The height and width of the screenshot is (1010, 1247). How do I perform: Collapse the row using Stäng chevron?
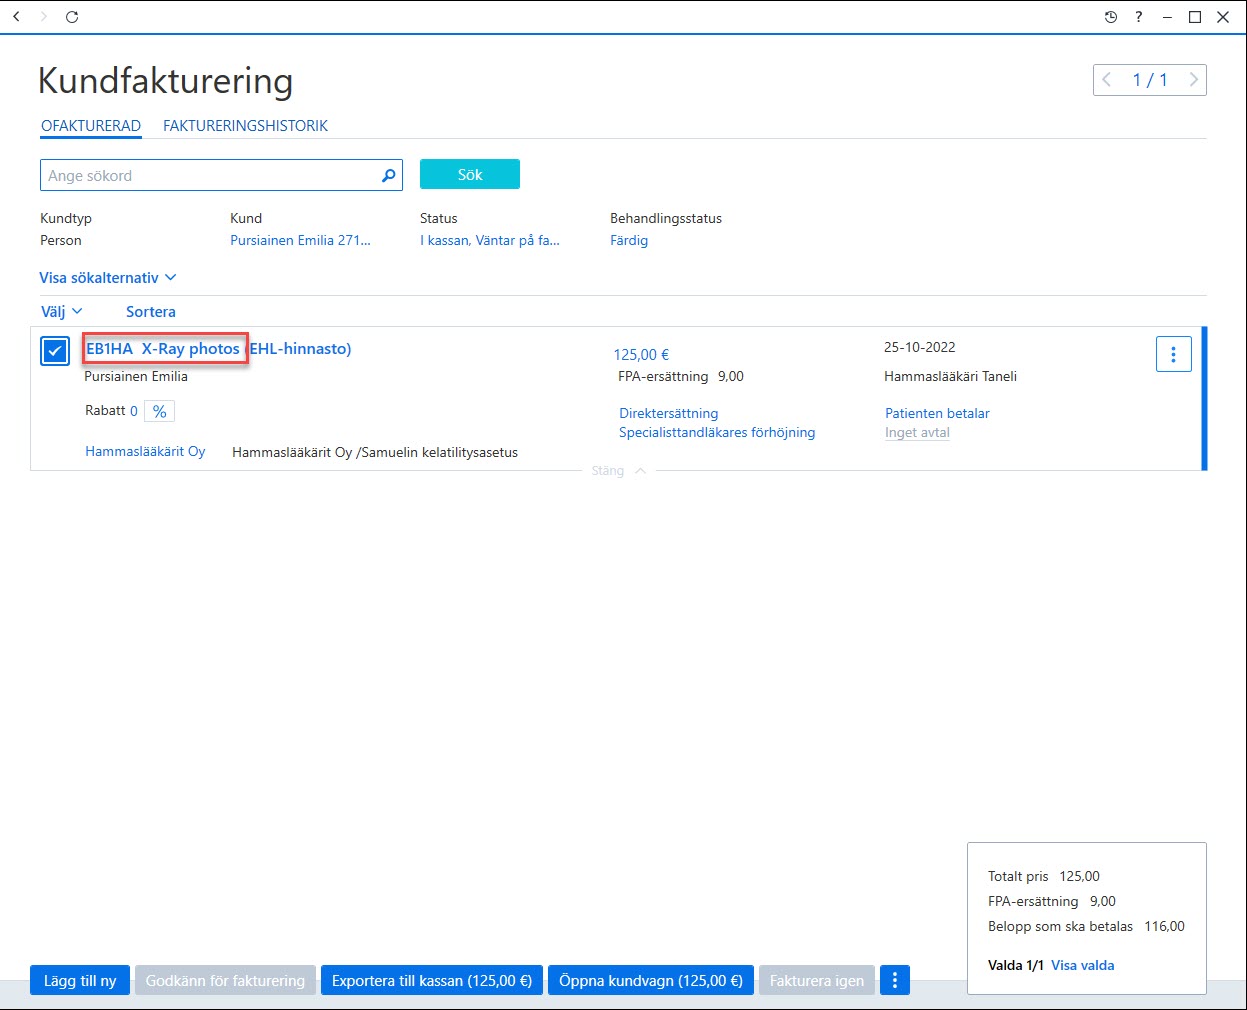coord(618,471)
